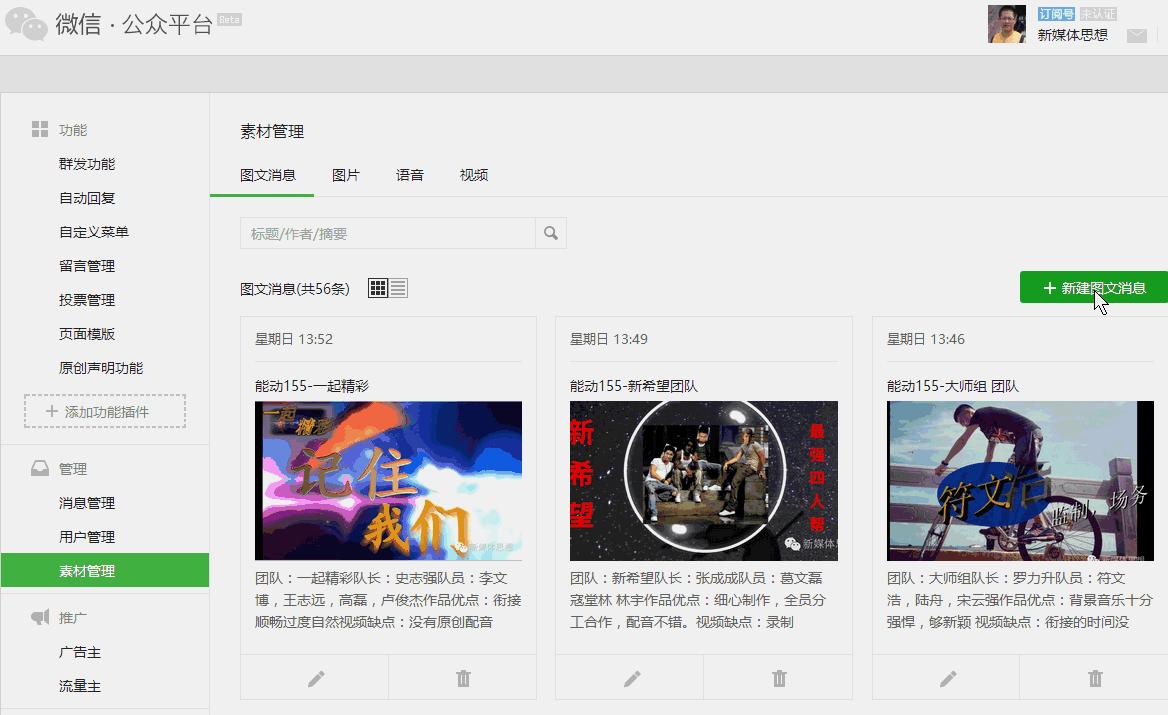Edit the 能动155-新希望团队 article

[630, 678]
